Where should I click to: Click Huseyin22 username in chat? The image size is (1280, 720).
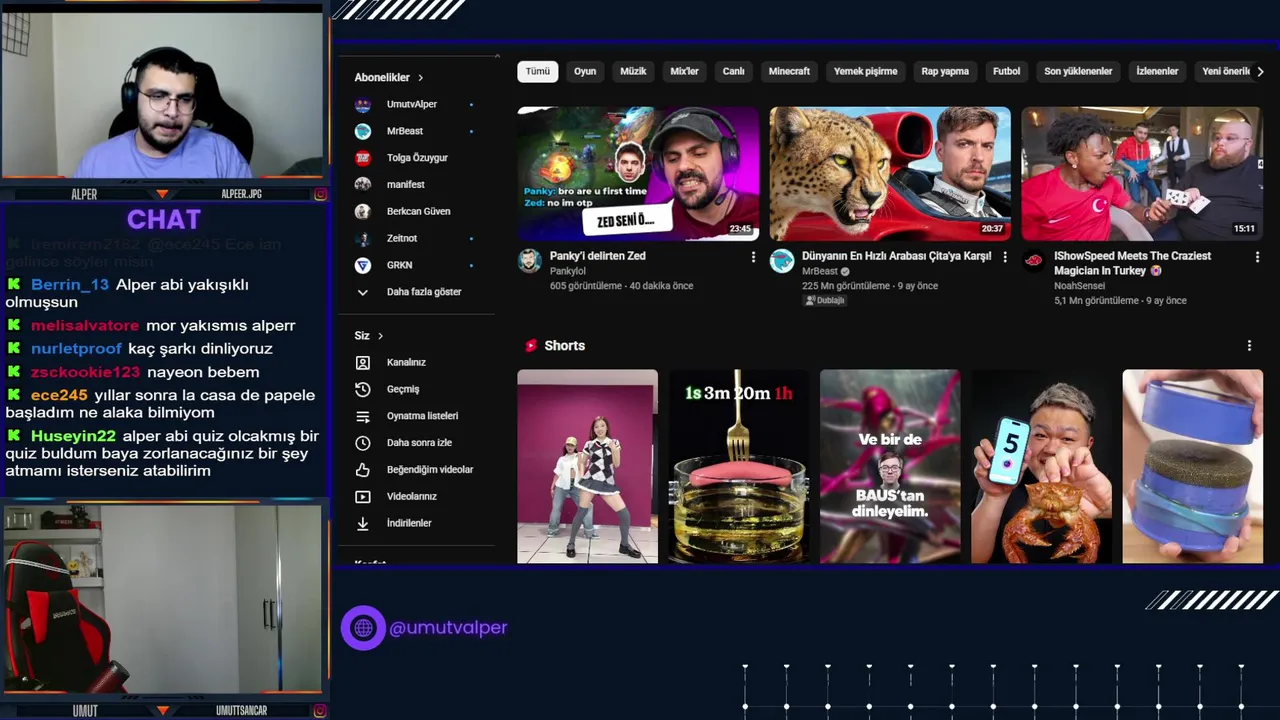(73, 436)
